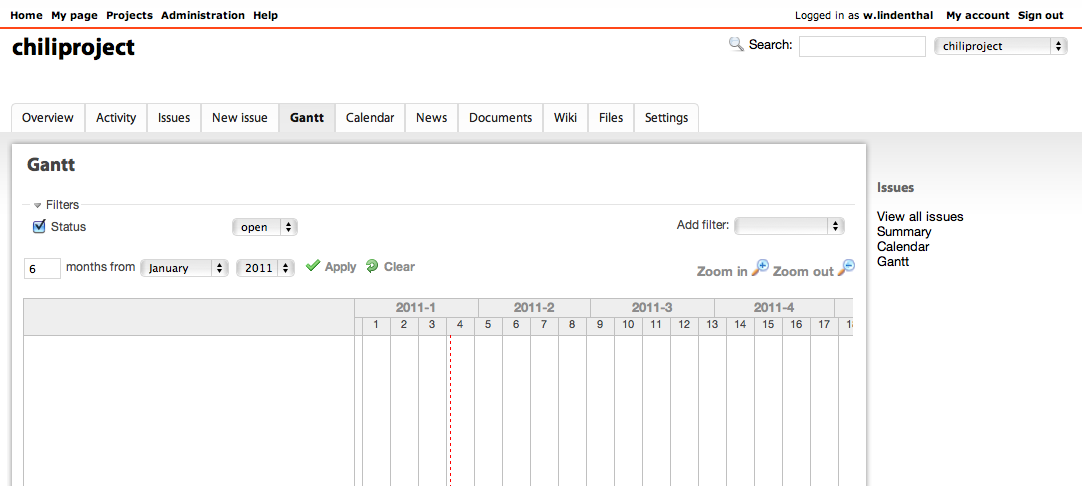Click the Apply filter link

(x=340, y=266)
